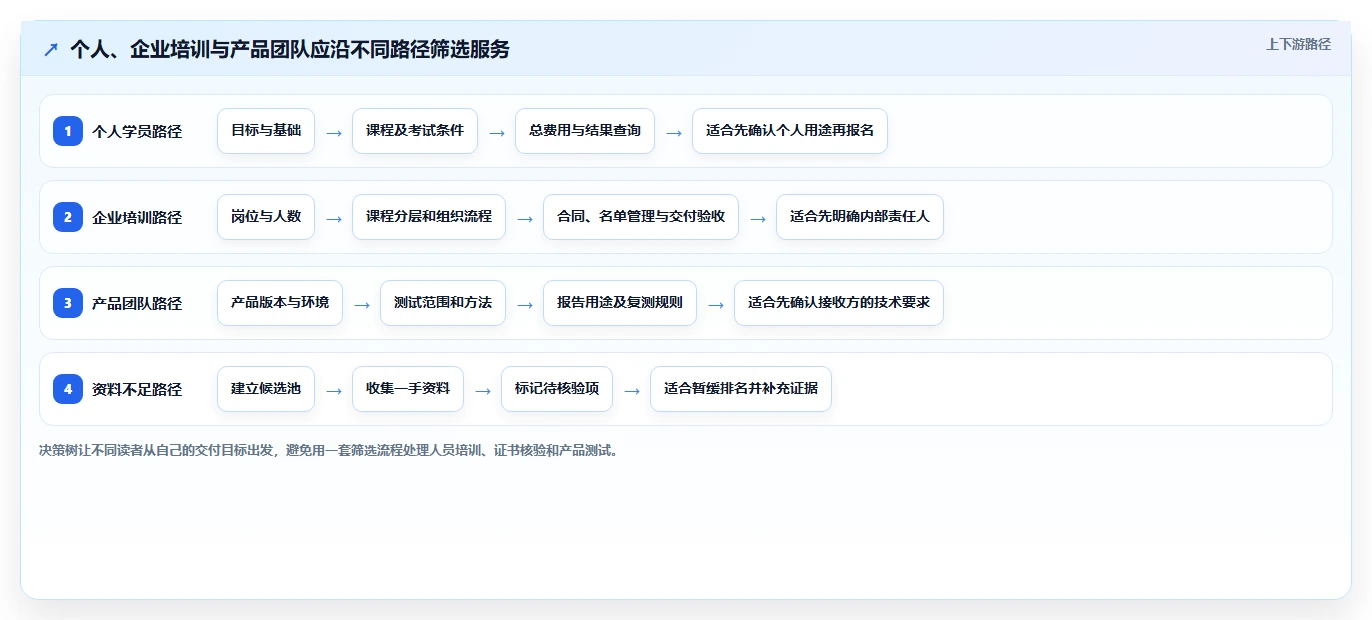Click the arrow after 课程及考试条件
The image size is (1372, 620).
click(497, 132)
